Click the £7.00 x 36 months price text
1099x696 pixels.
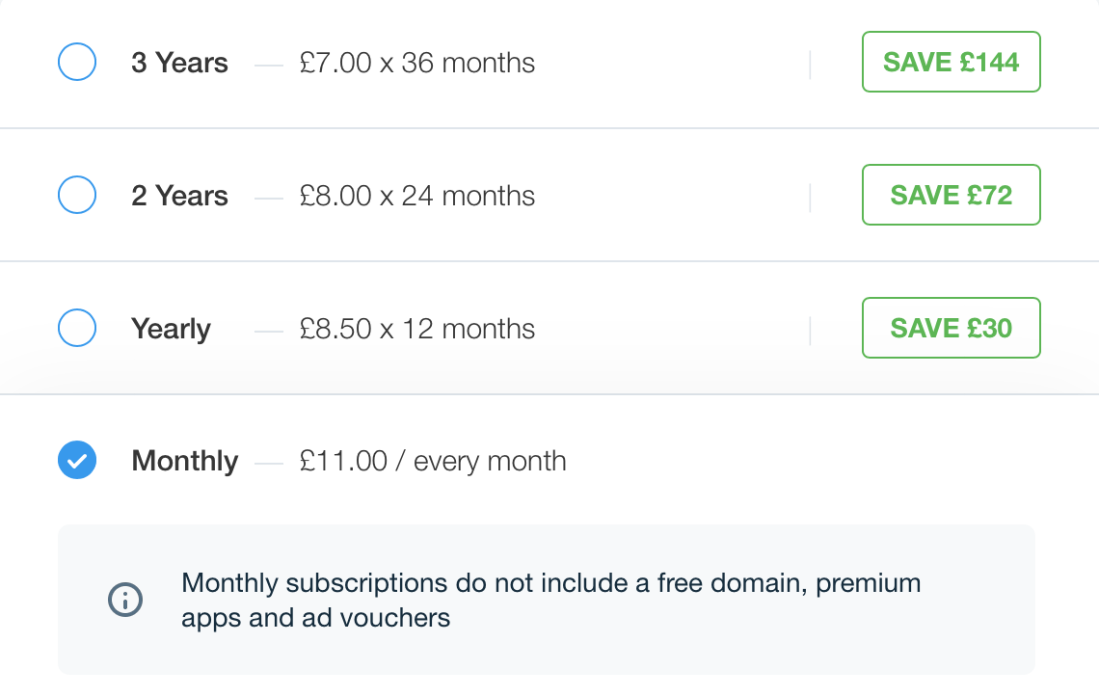click(417, 63)
